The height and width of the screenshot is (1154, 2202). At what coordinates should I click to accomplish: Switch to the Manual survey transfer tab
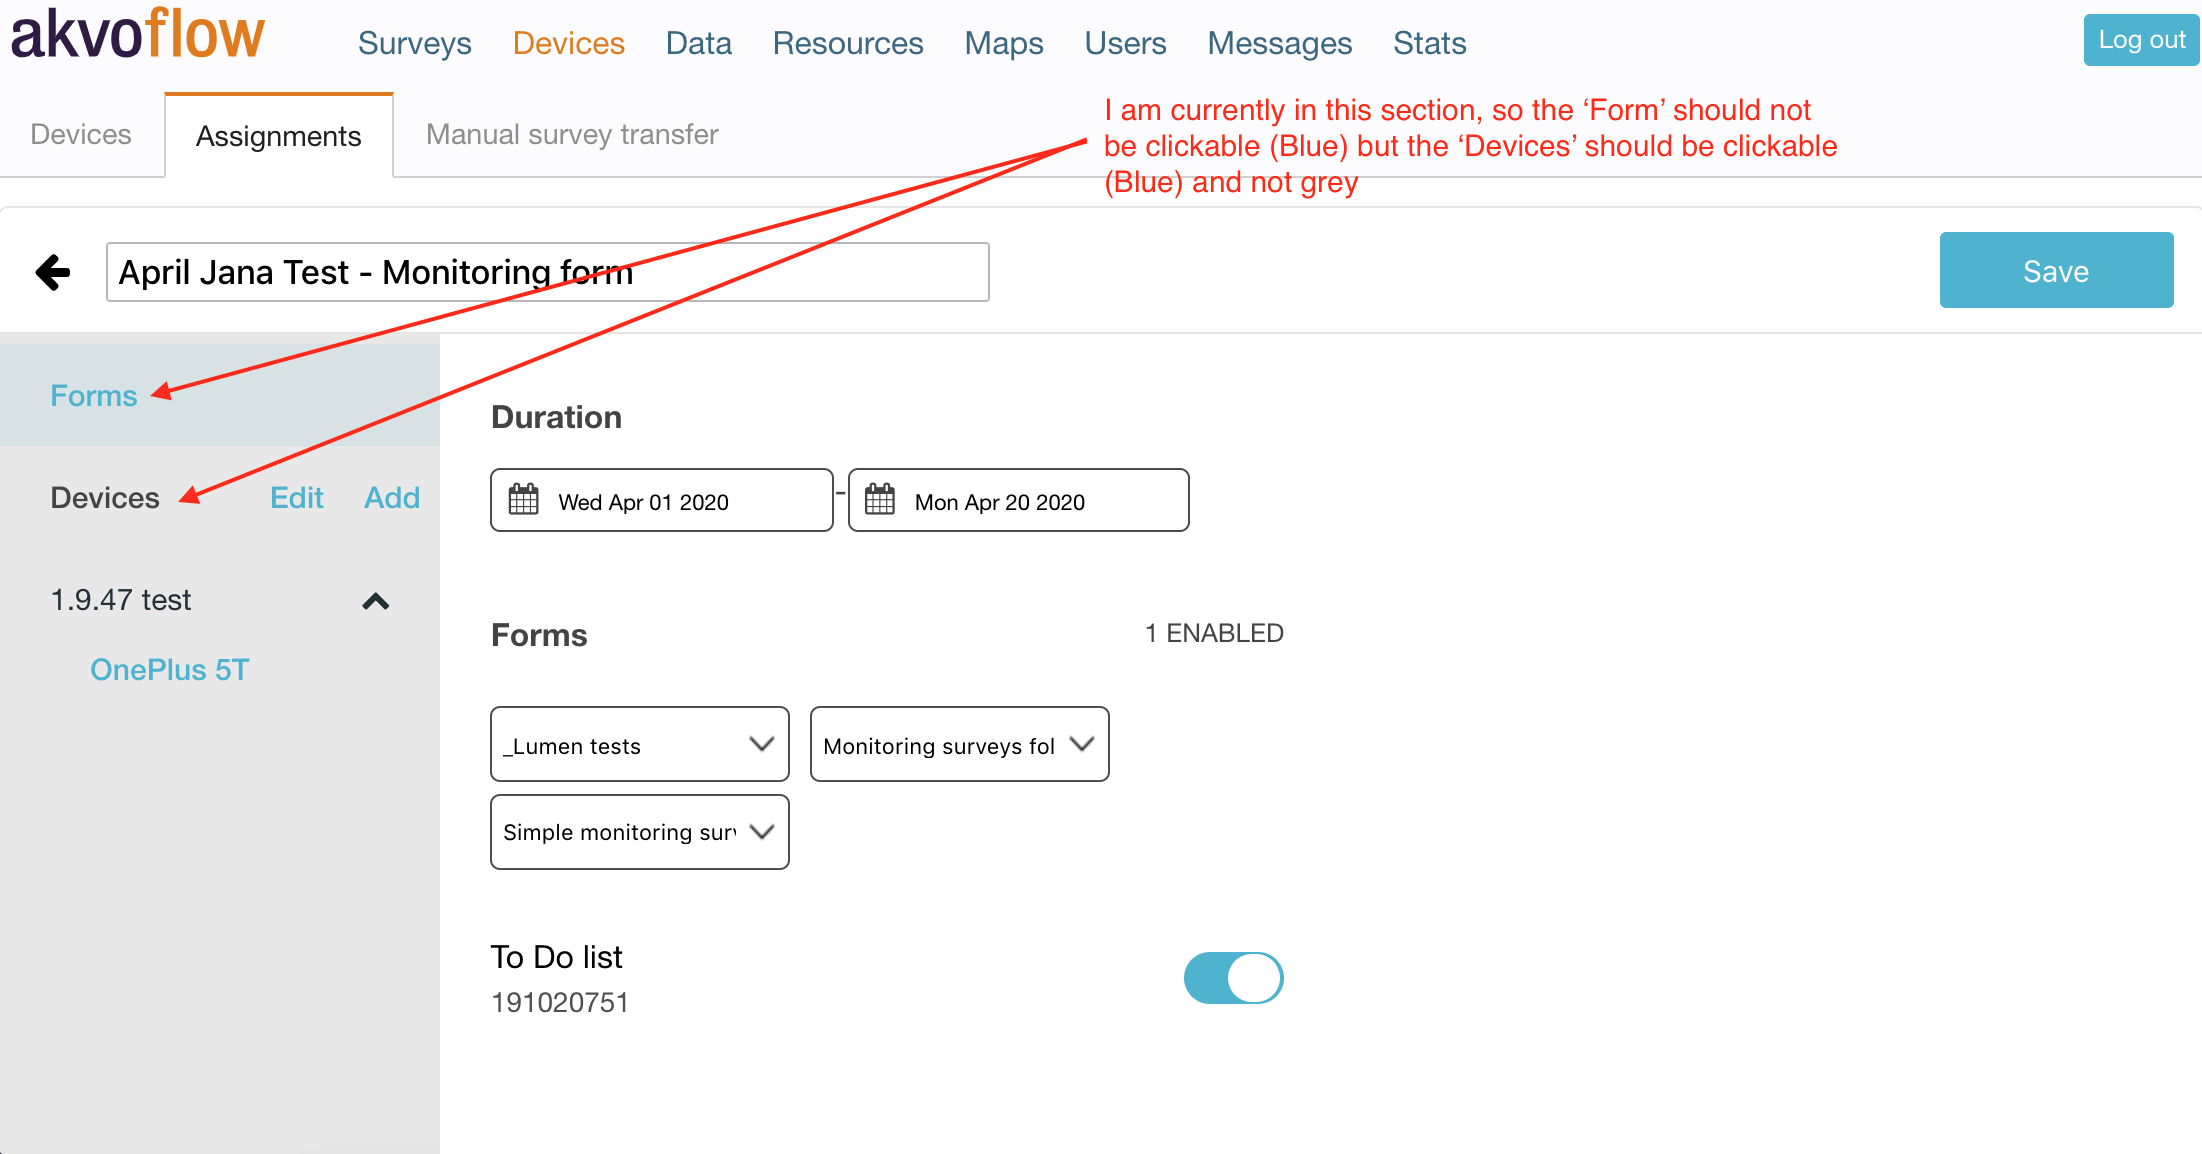(571, 134)
